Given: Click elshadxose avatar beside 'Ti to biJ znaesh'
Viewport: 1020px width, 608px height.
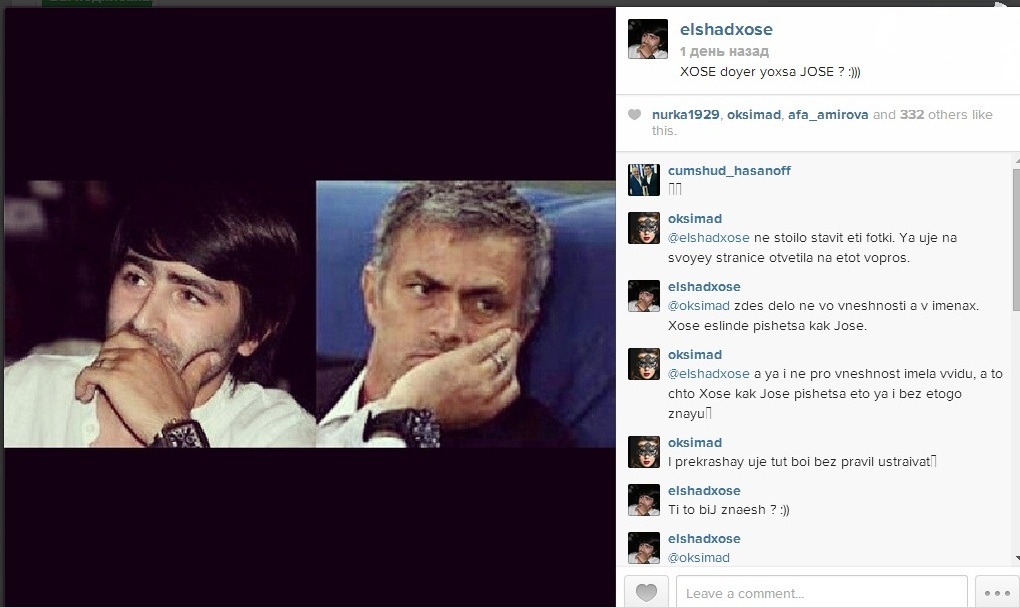Looking at the screenshot, I should coord(644,500).
